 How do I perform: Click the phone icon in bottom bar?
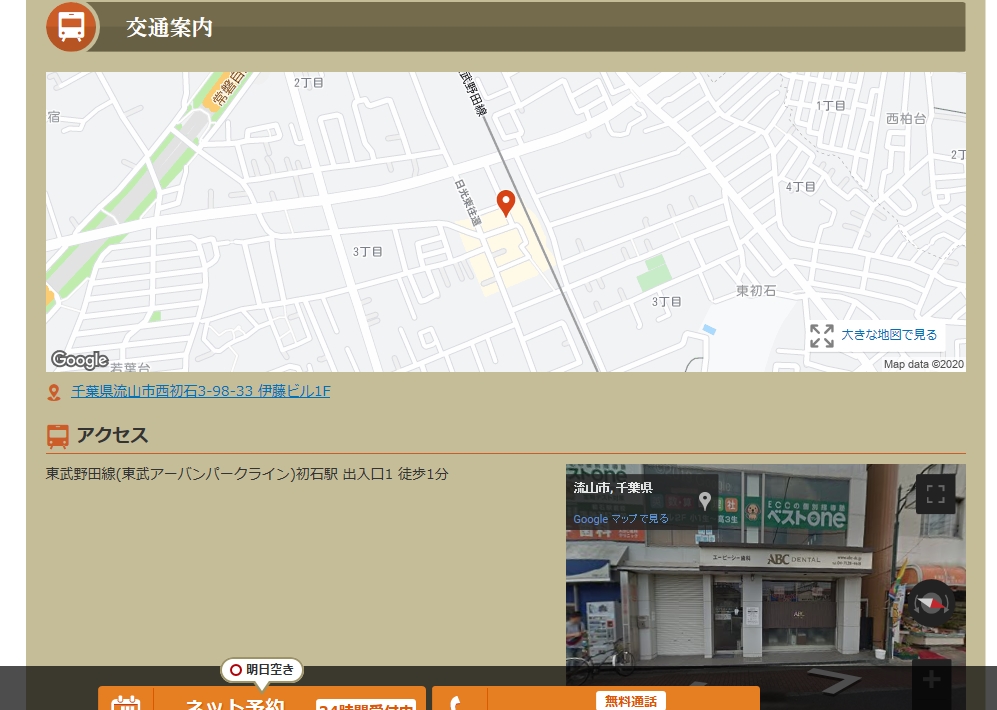coord(459,701)
